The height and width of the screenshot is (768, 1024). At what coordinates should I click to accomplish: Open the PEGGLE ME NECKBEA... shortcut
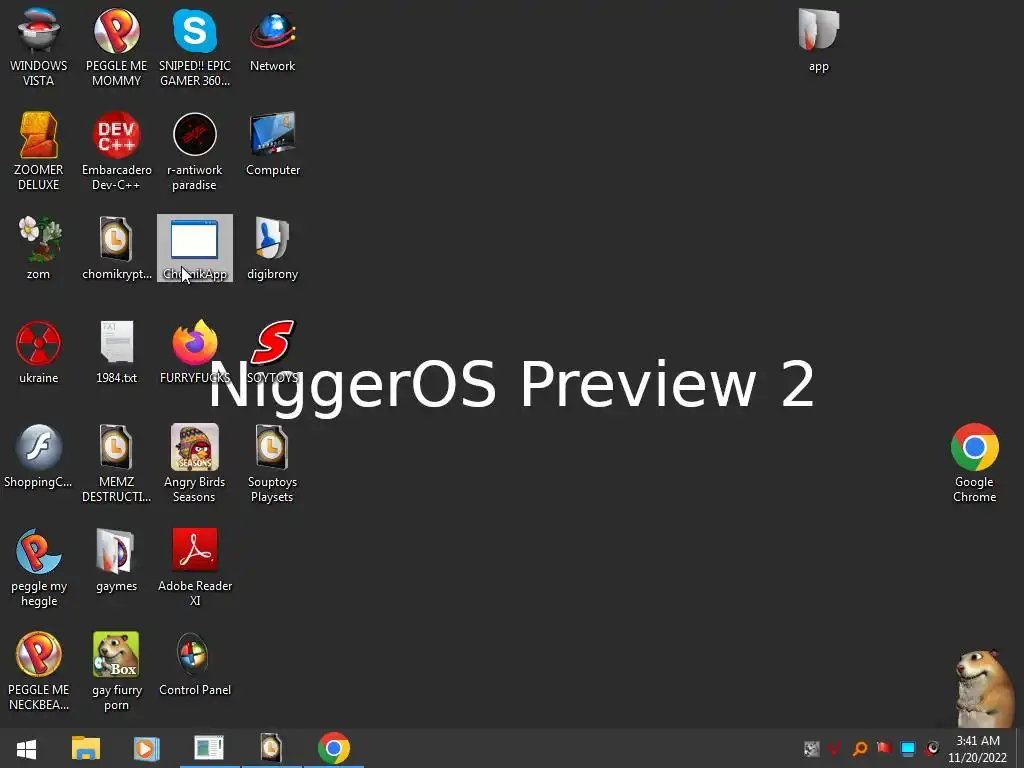tap(39, 671)
